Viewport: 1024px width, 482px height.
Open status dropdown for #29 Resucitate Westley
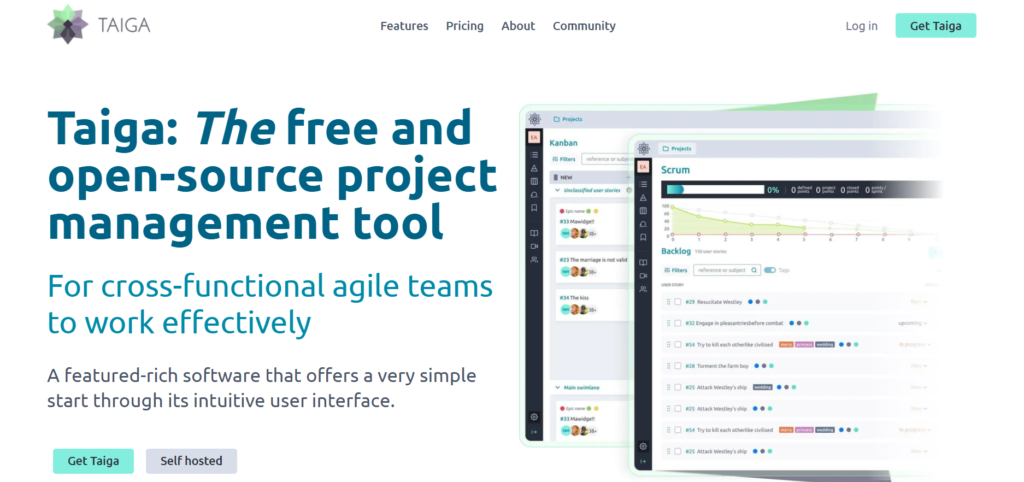919,302
